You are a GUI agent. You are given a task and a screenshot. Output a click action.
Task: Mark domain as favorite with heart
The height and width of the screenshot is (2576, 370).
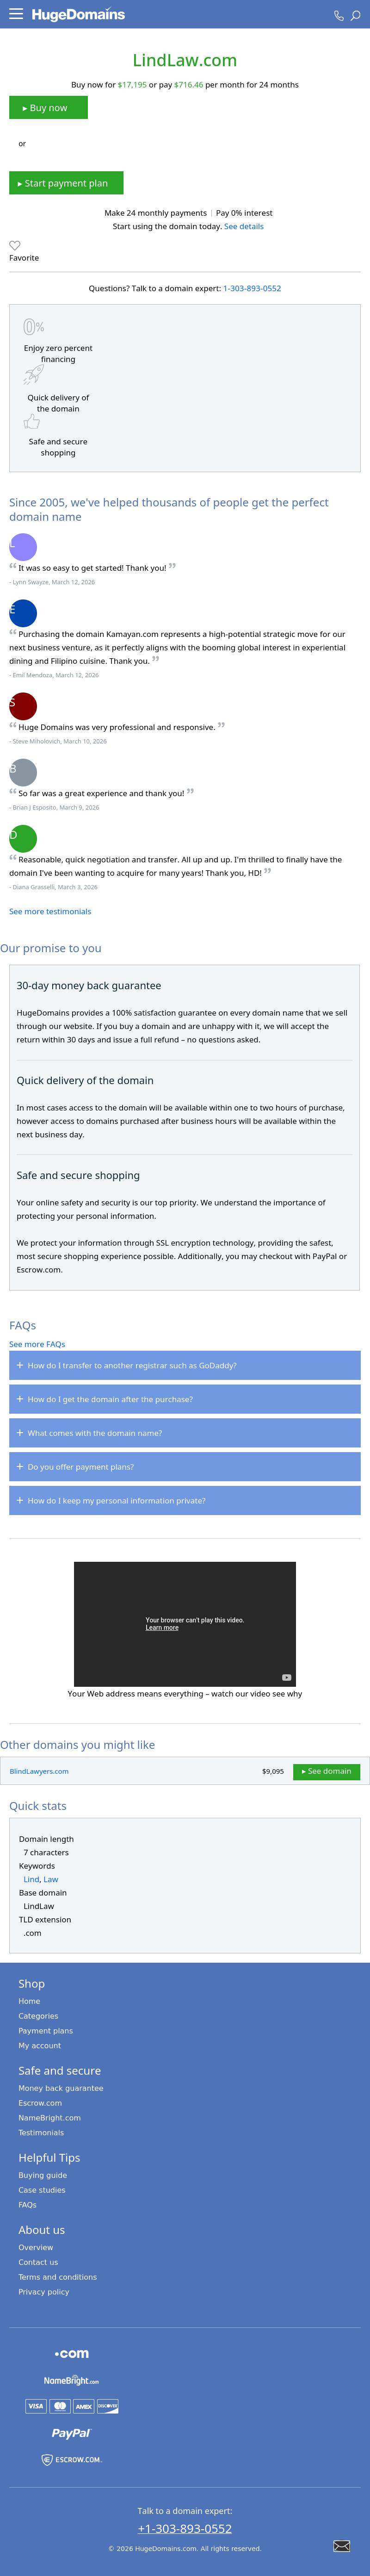15,245
